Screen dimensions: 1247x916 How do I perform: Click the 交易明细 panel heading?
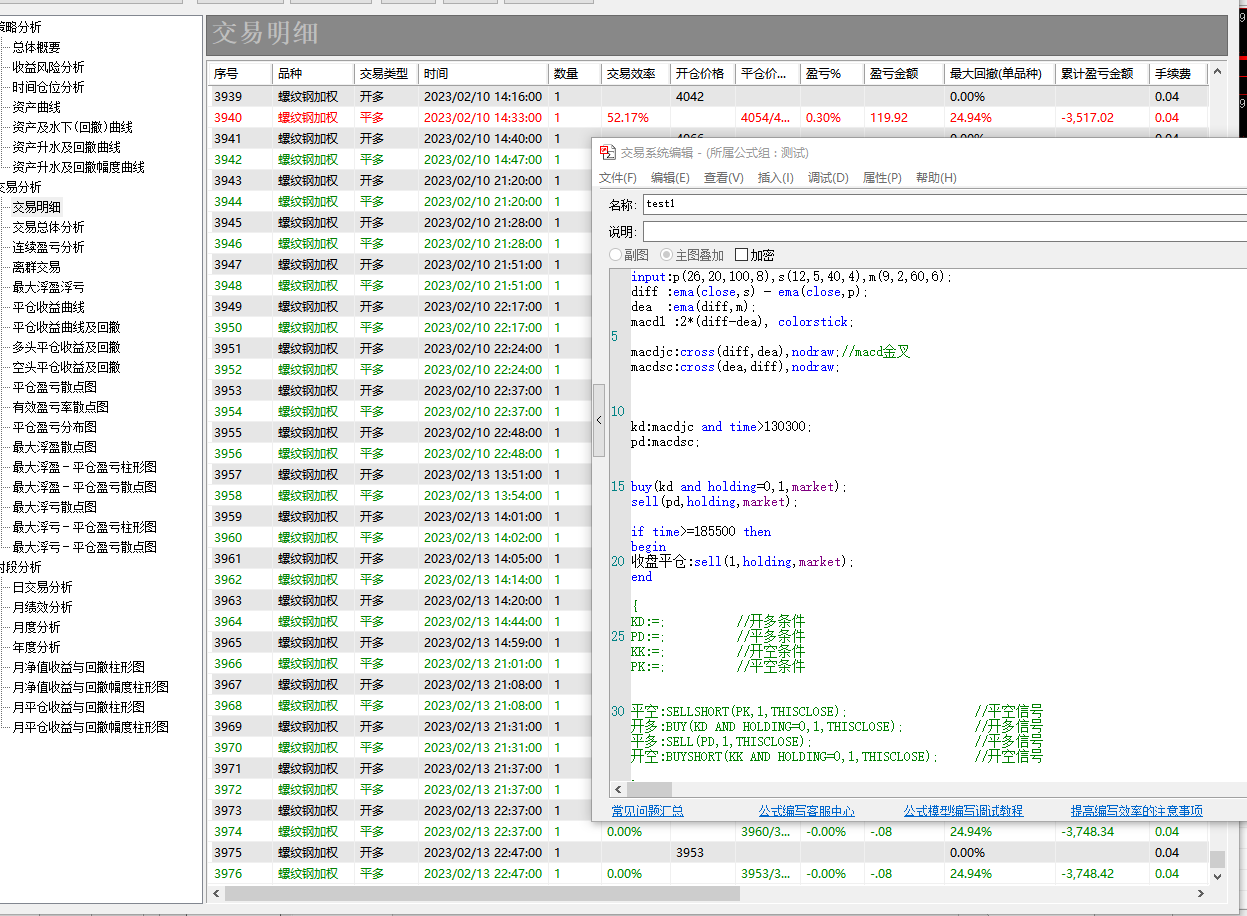pyautogui.click(x=265, y=34)
